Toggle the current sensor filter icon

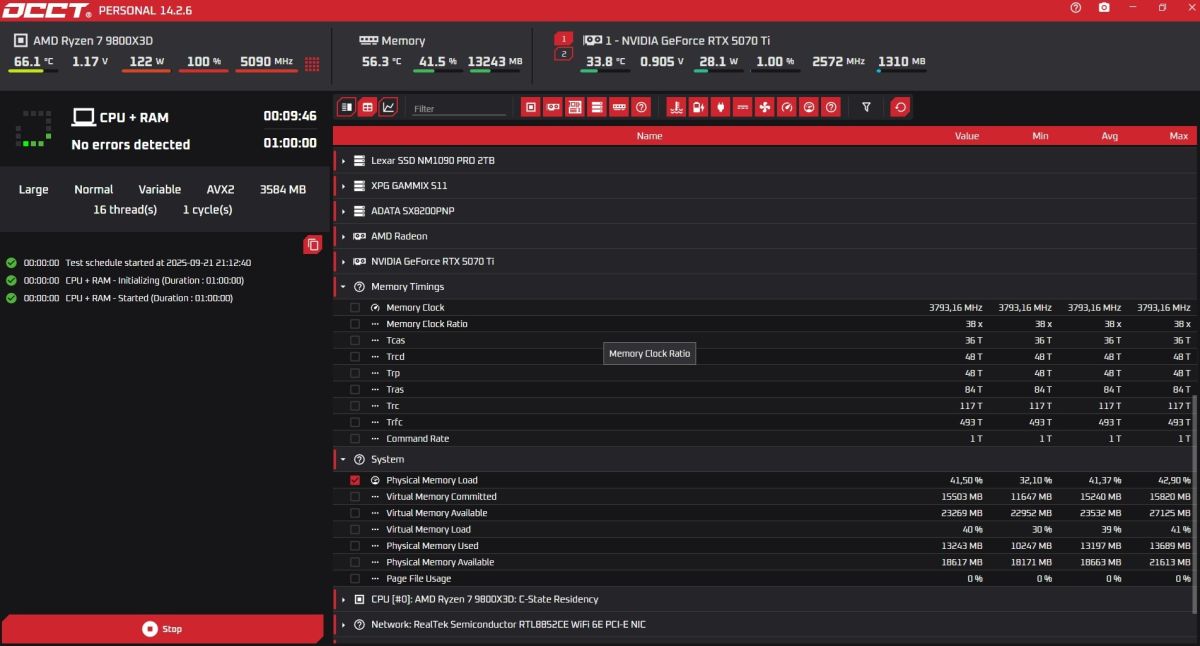[x=742, y=107]
